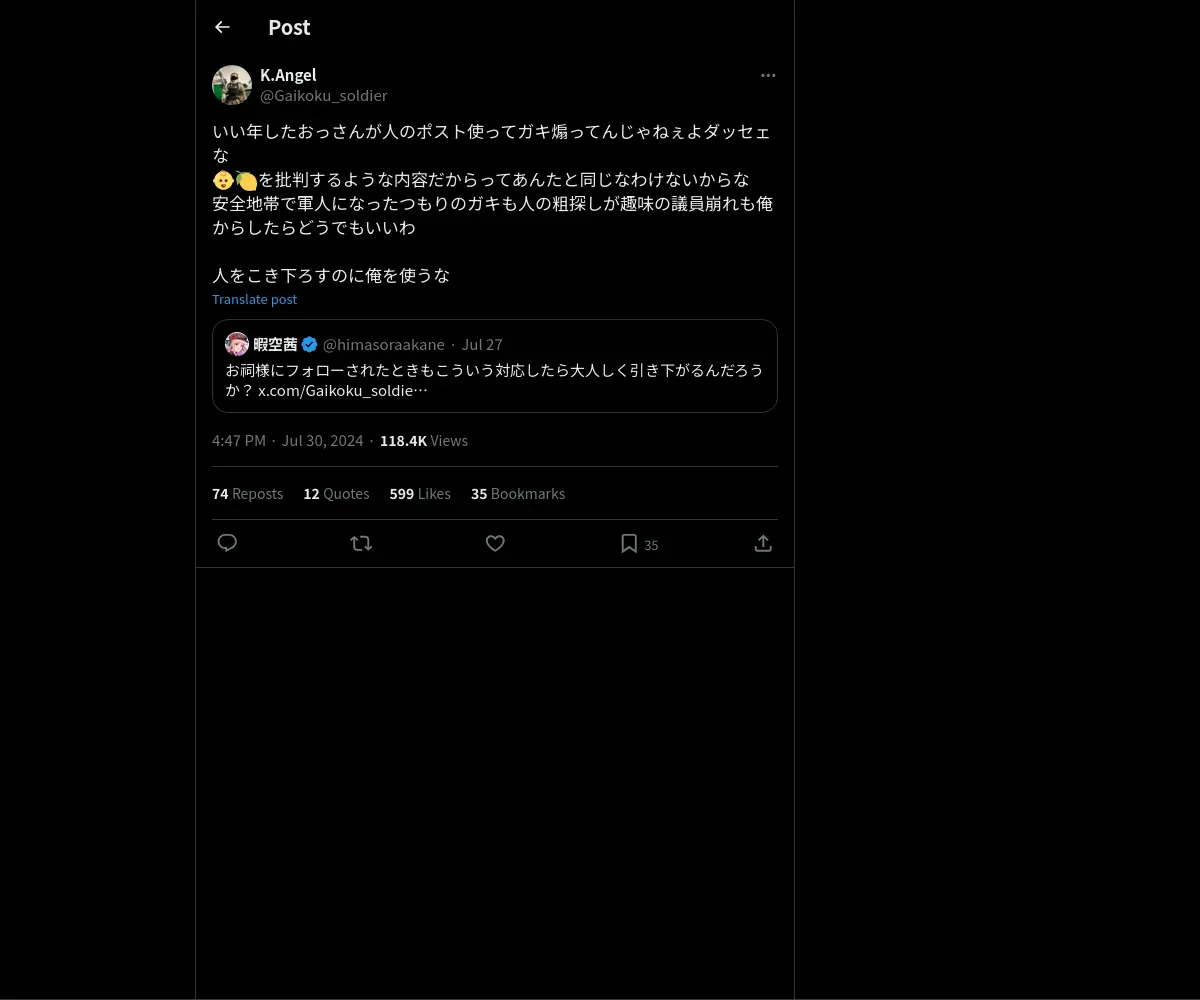This screenshot has width=1200, height=1000.
Task: Open the share upload icon
Action: coord(763,543)
